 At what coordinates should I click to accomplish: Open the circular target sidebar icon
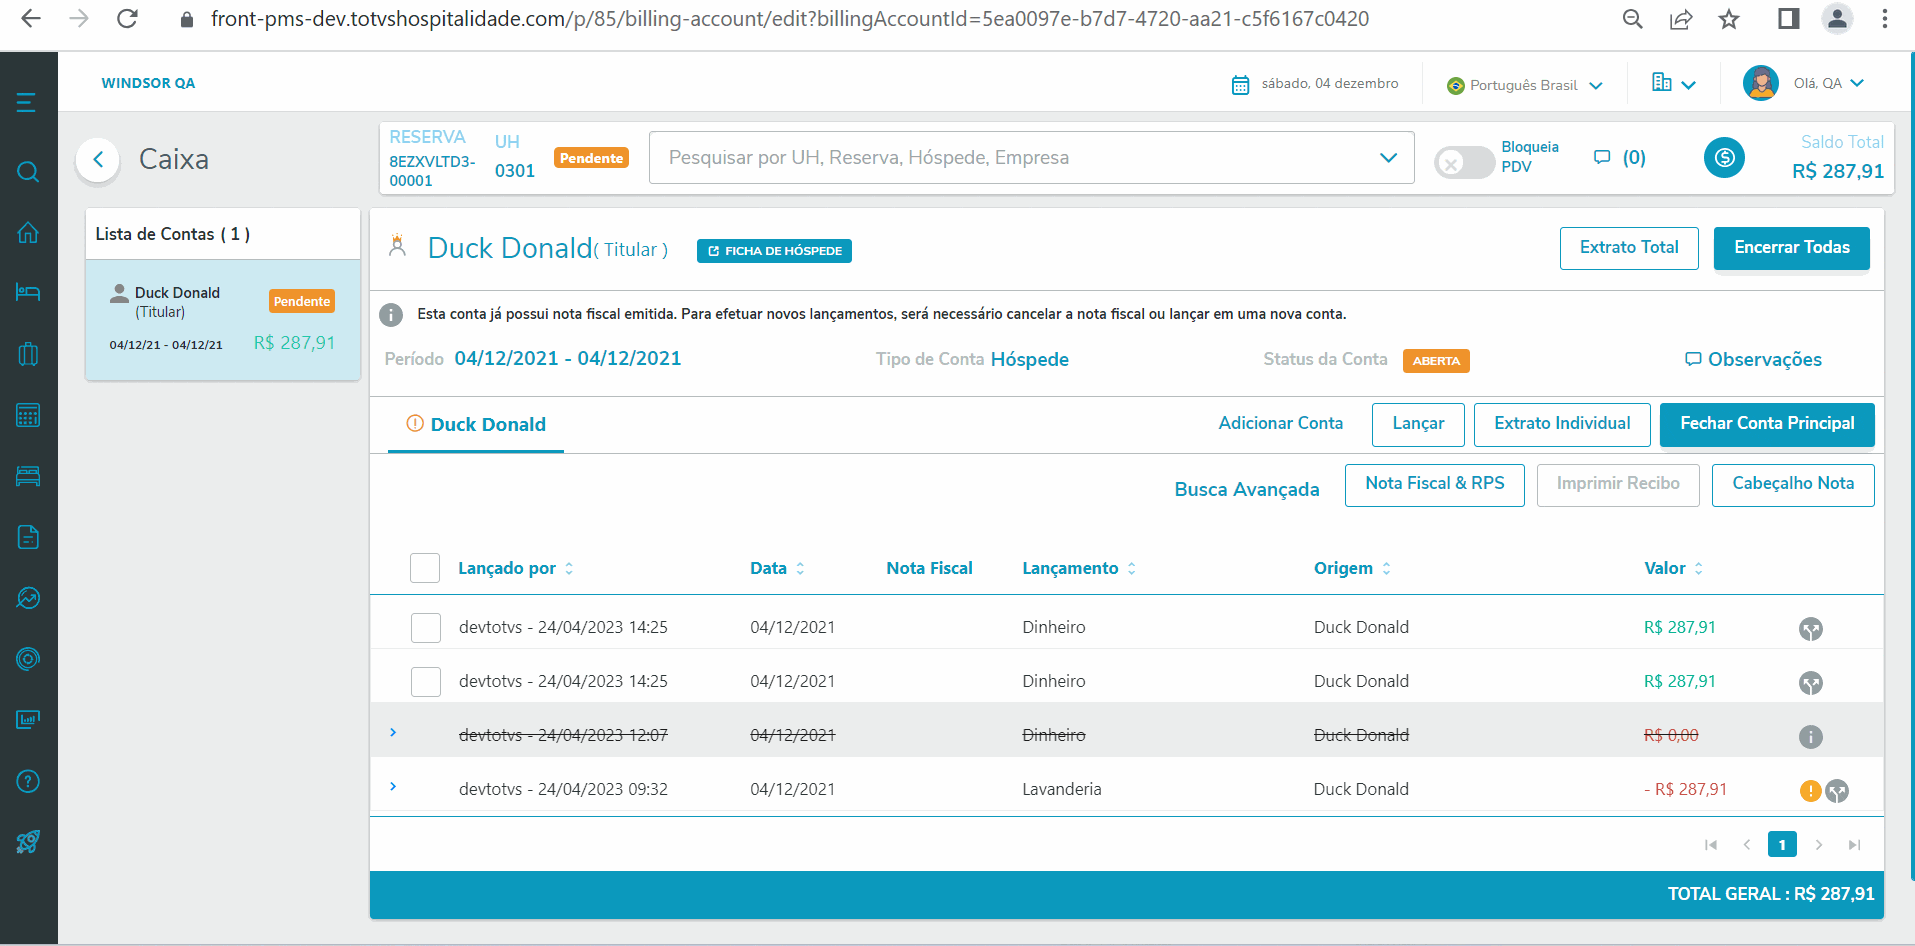tap(28, 659)
